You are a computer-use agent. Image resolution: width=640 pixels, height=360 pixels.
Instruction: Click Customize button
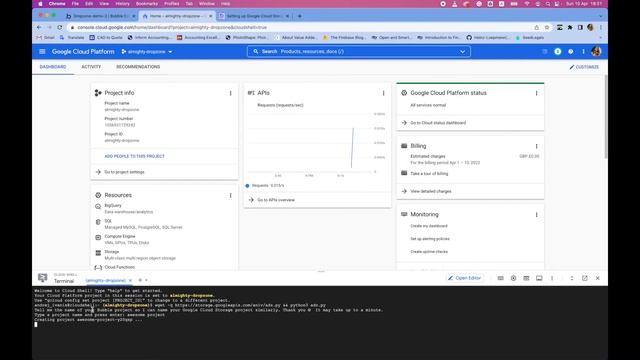[x=584, y=67]
